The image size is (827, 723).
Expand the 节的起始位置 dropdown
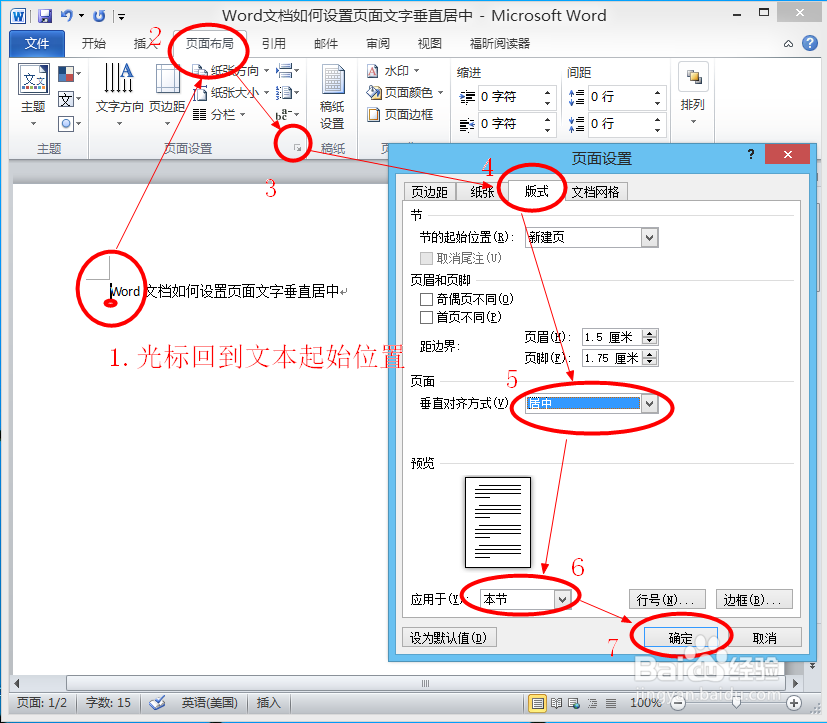pos(650,237)
